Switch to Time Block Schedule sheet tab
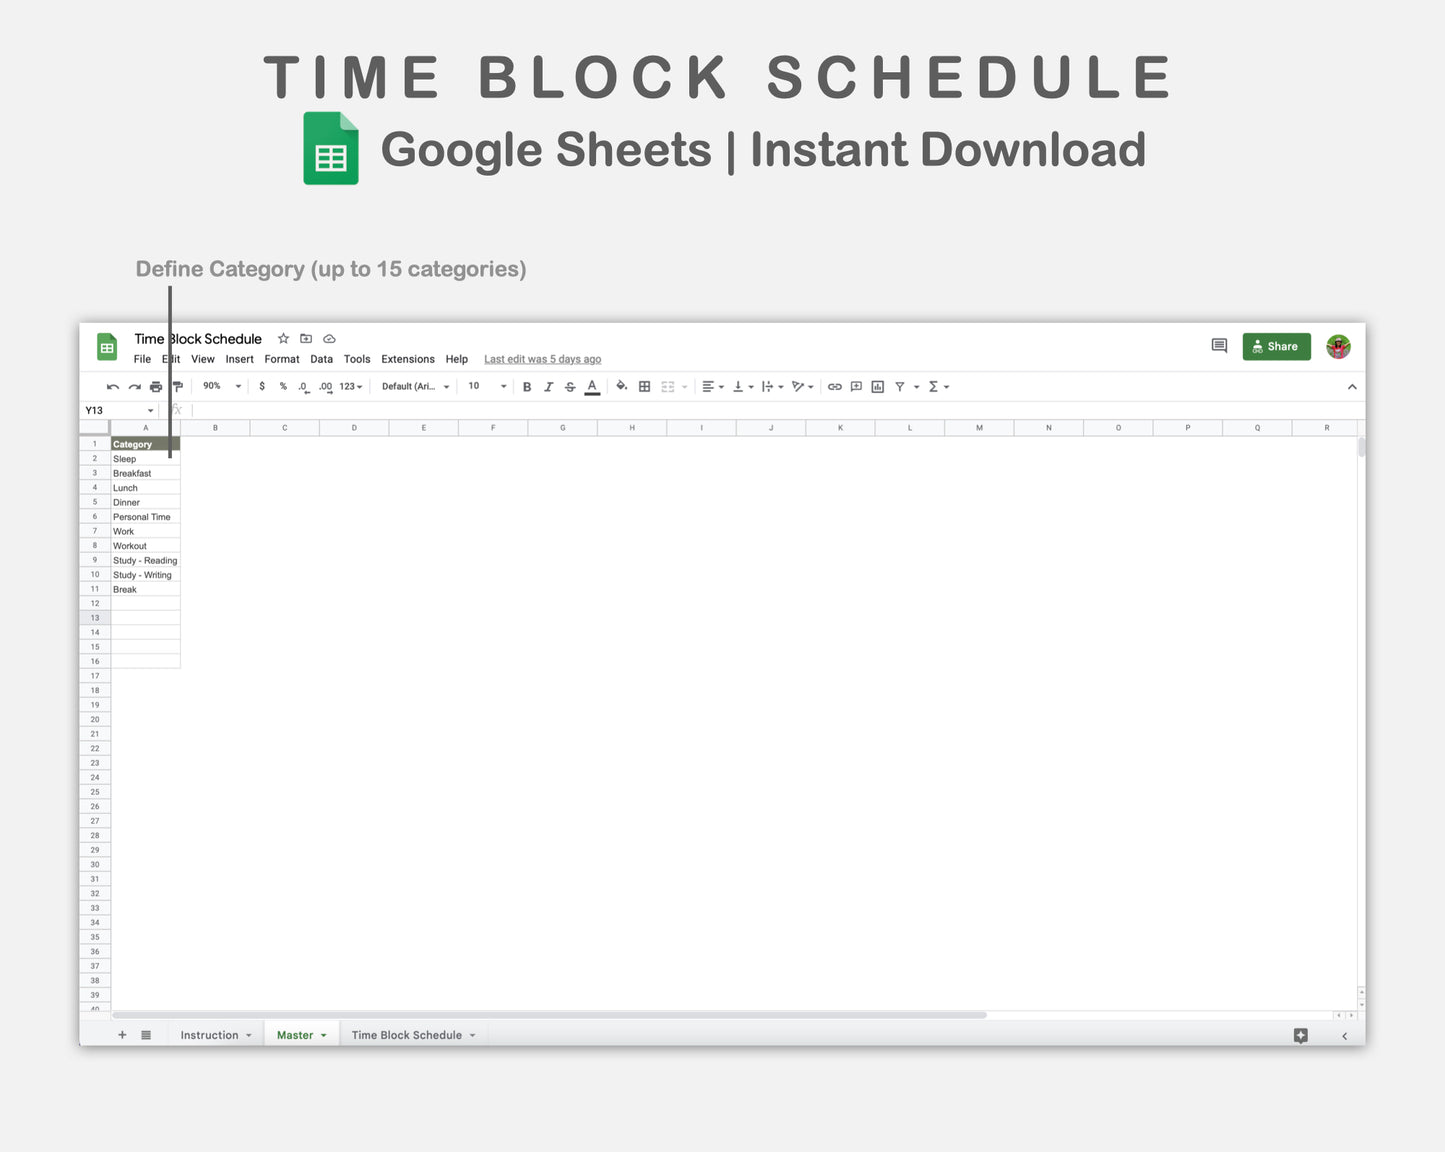Image resolution: width=1445 pixels, height=1152 pixels. (413, 1035)
